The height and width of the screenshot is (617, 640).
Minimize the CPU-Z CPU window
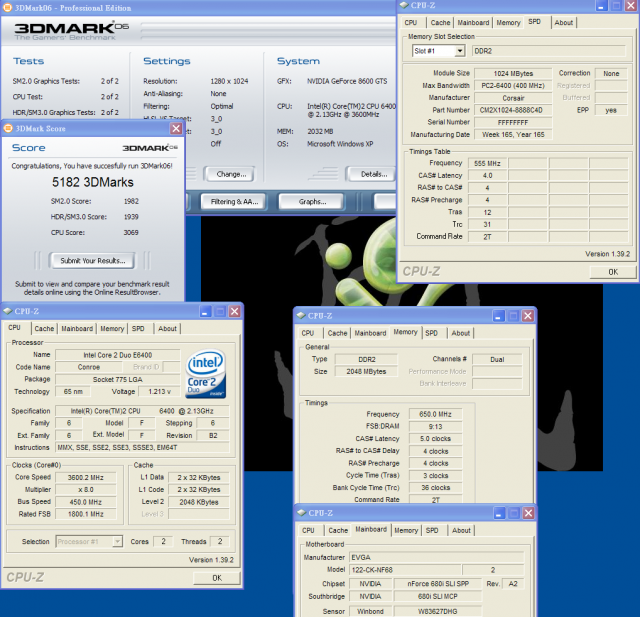tap(205, 311)
